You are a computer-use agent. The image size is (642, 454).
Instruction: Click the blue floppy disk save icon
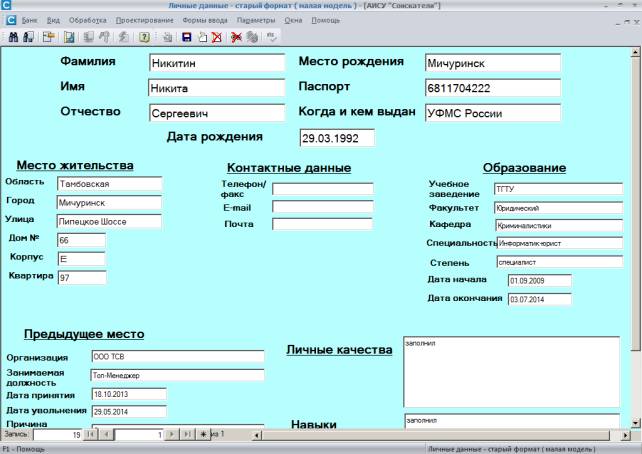coord(186,37)
